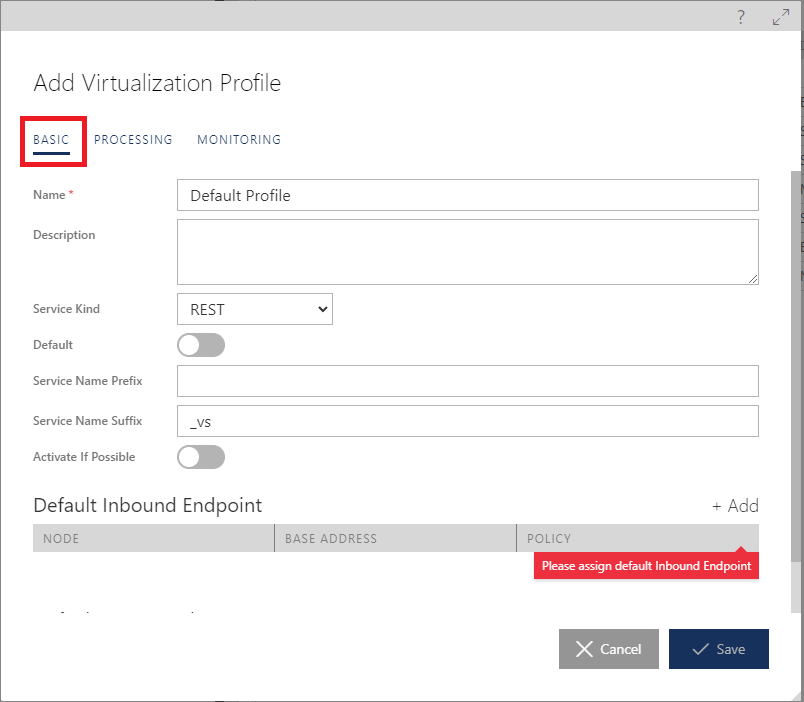Click the Service Name Prefix field

click(x=467, y=381)
